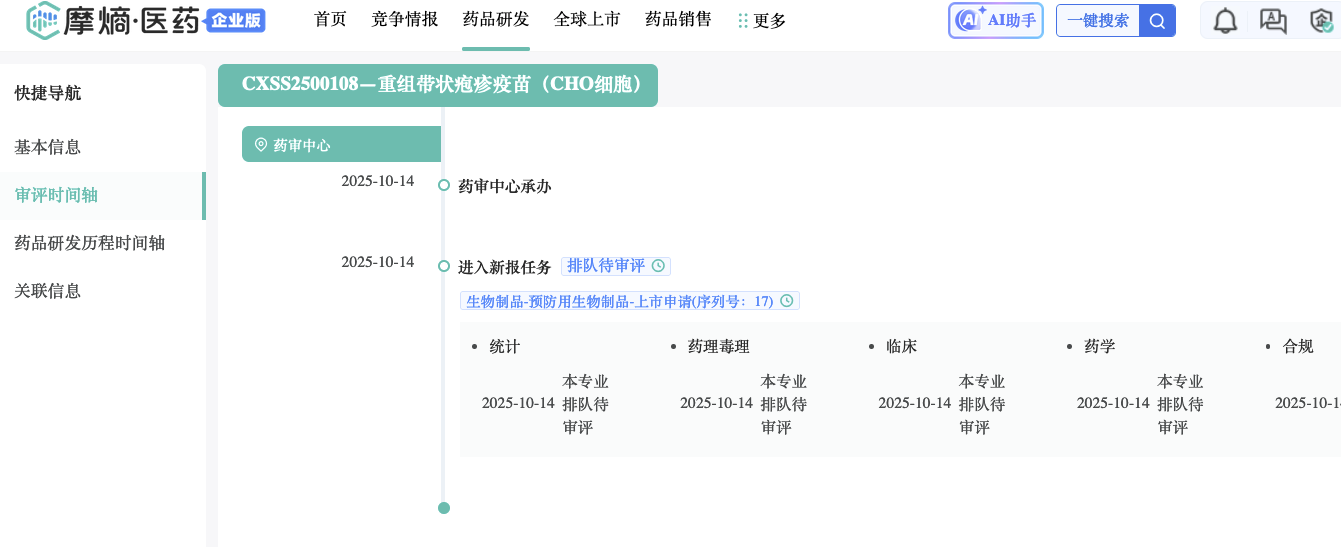The height and width of the screenshot is (547, 1341).
Task: Click the enterprise shield certification icon
Action: coord(1321,21)
